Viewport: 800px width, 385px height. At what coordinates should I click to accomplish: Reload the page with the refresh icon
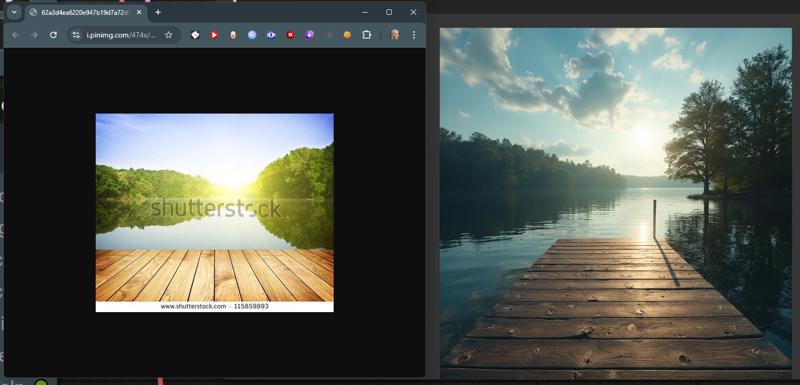point(53,35)
